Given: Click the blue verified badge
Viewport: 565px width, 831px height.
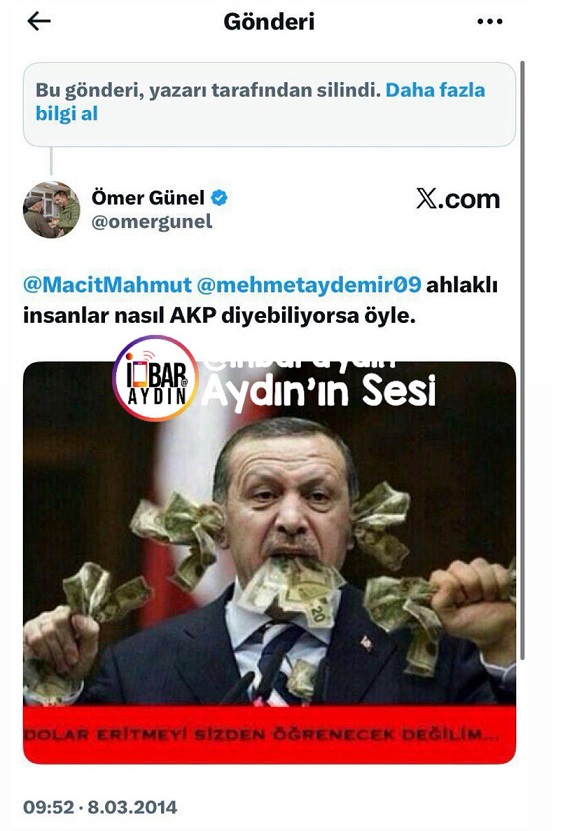Looking at the screenshot, I should point(219,198).
